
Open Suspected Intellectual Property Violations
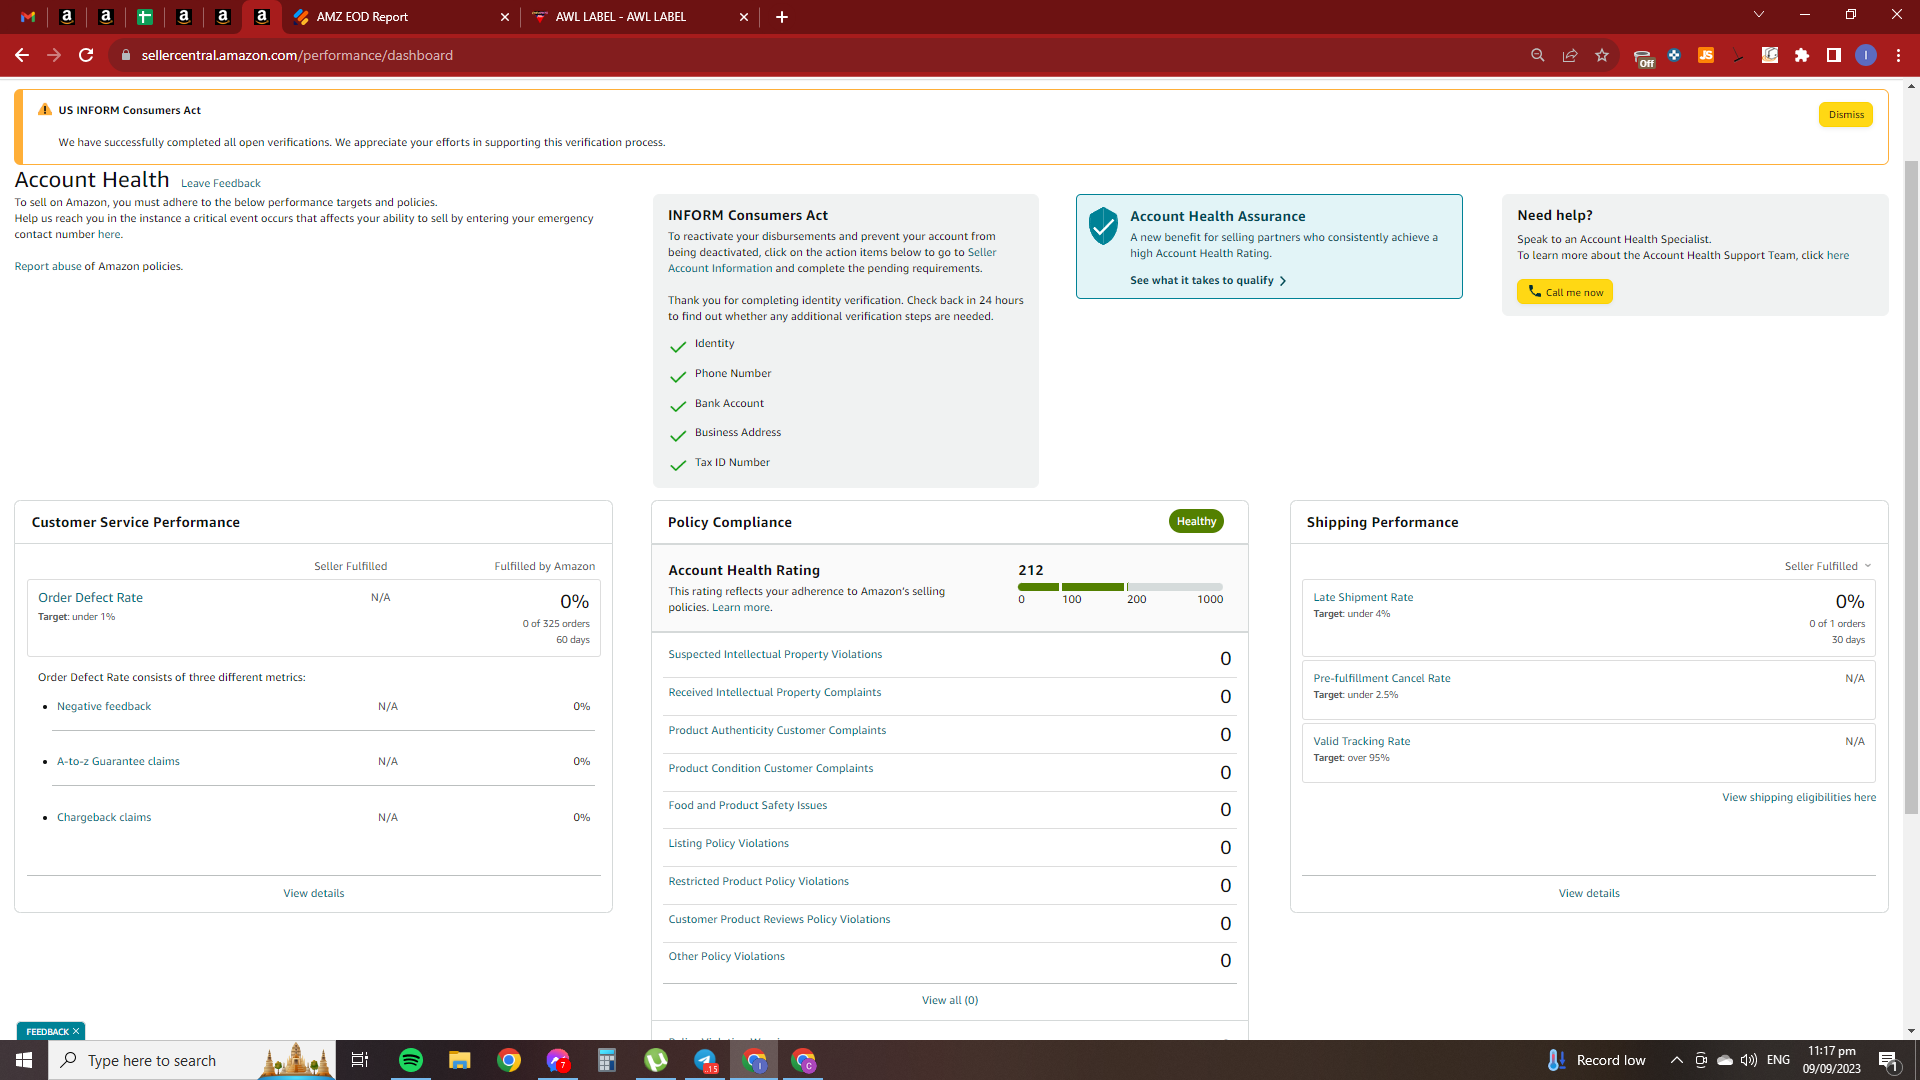coord(775,655)
